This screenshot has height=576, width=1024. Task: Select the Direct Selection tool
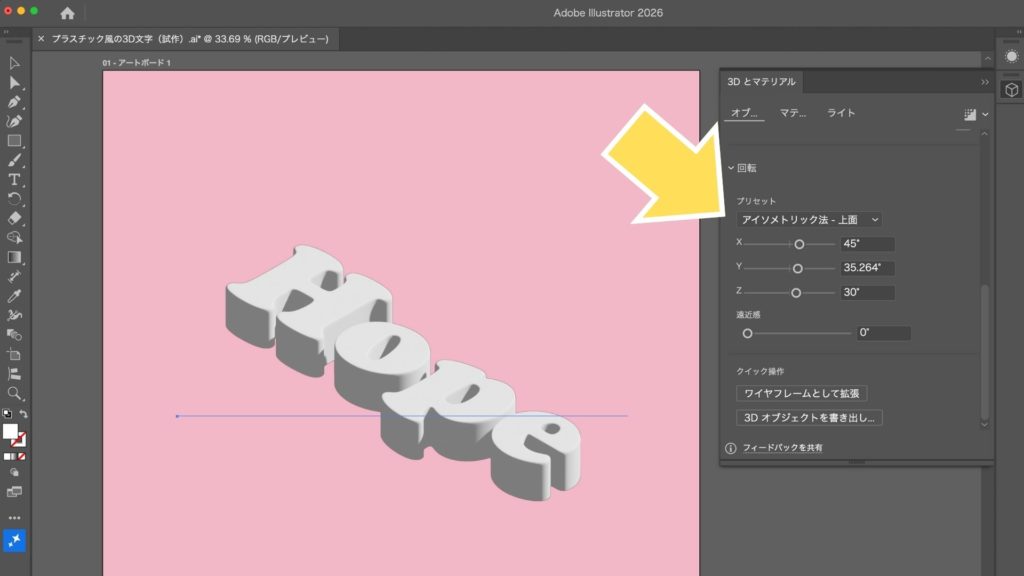(14, 82)
